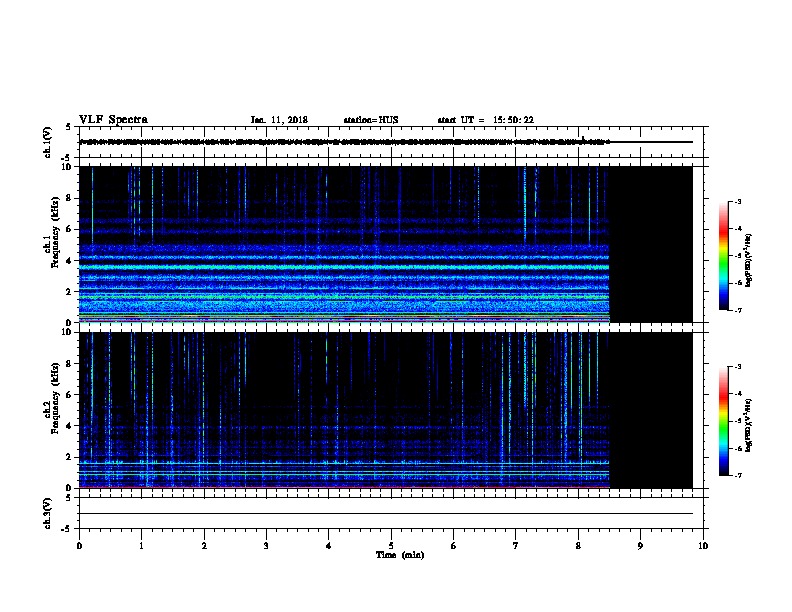Click inside the ch.1 spectrogram panel
This screenshot has height=612, width=792.
click(x=386, y=244)
